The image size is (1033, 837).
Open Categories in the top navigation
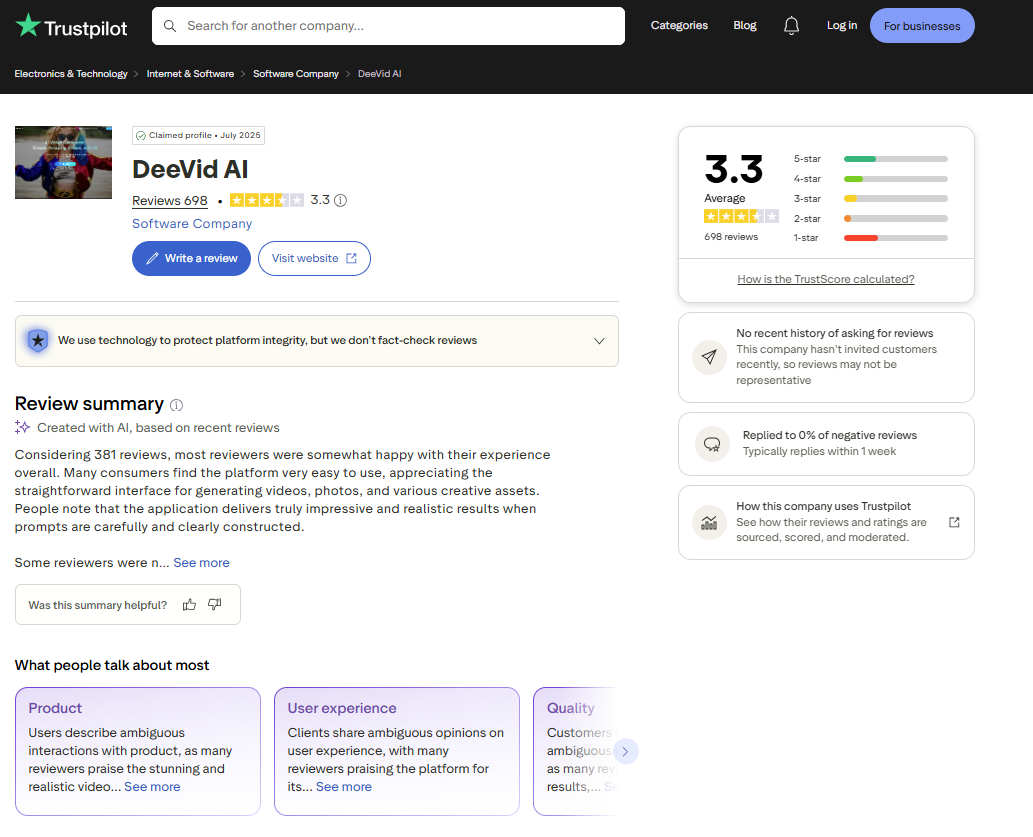pyautogui.click(x=679, y=25)
